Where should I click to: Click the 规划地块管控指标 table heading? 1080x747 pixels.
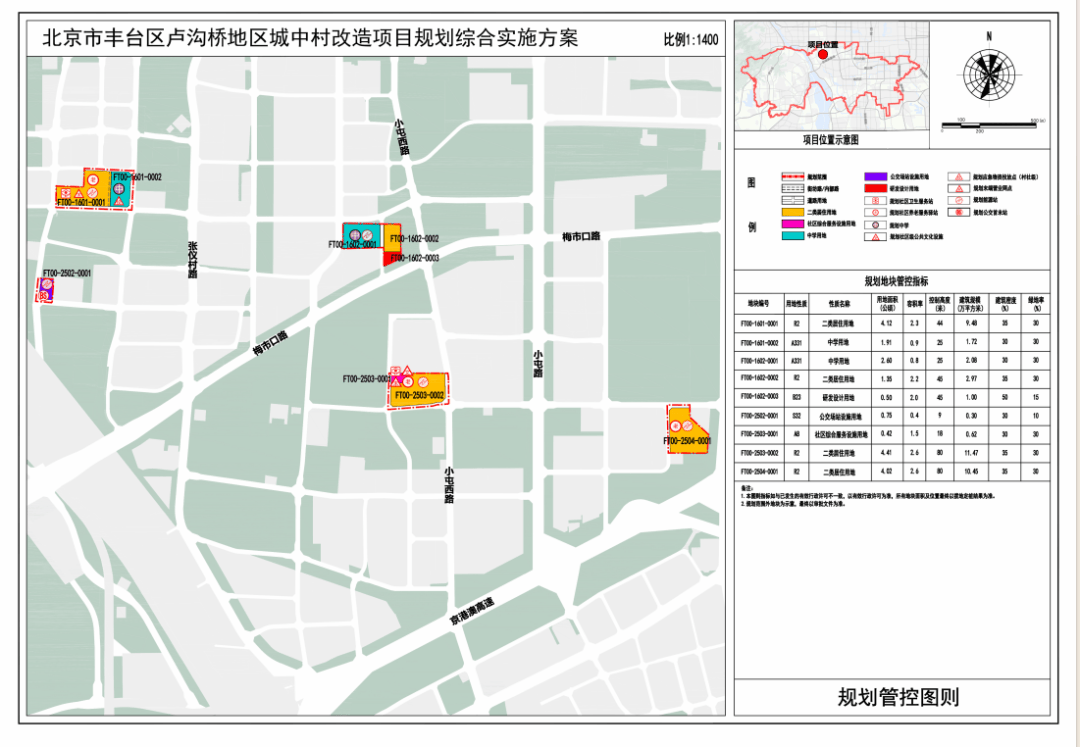[896, 282]
